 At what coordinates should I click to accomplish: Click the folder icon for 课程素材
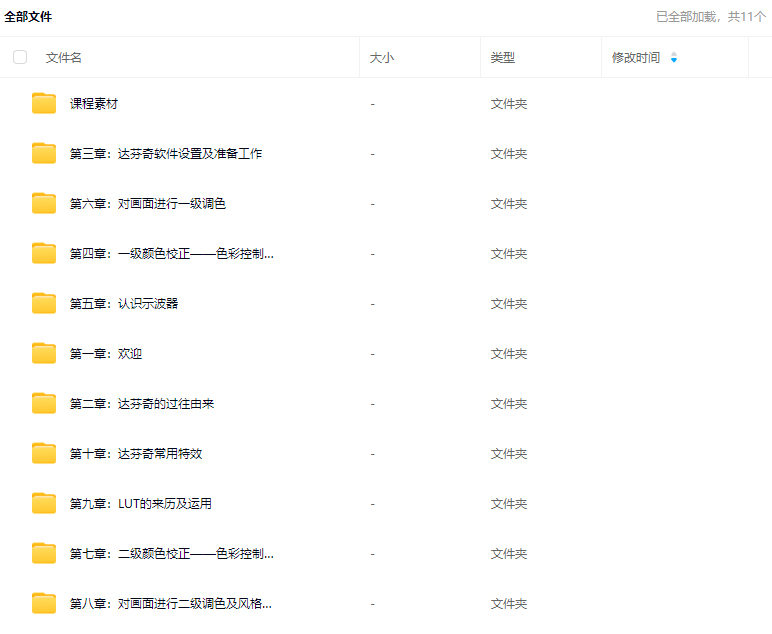44,103
